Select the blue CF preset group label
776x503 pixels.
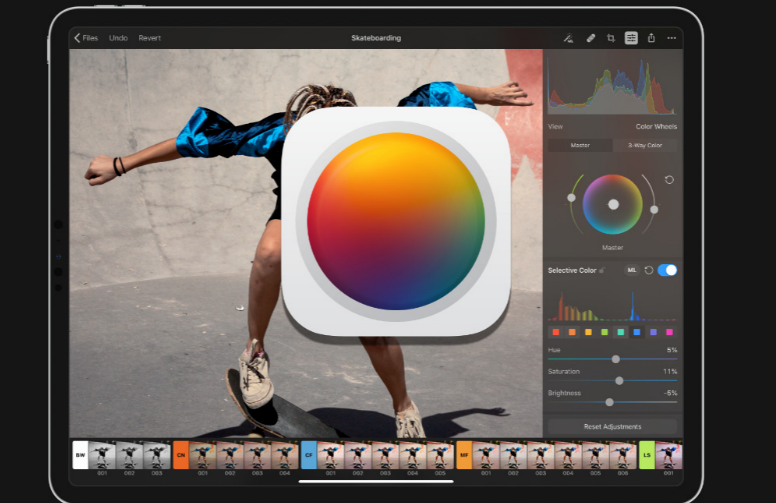308,455
